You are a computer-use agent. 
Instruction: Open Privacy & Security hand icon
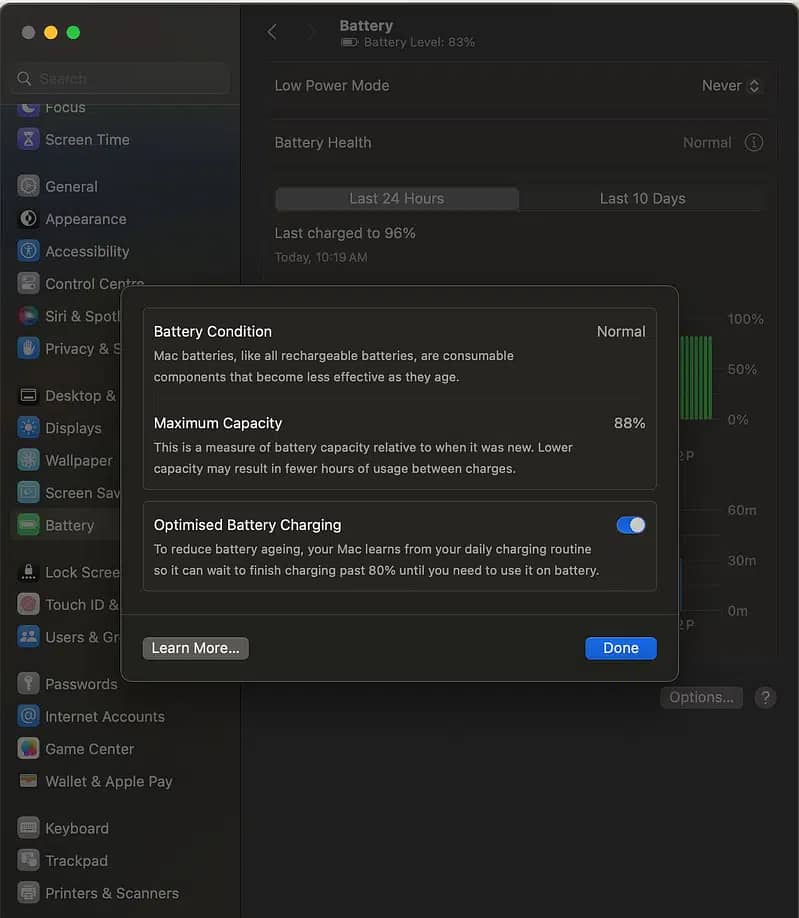pos(28,348)
